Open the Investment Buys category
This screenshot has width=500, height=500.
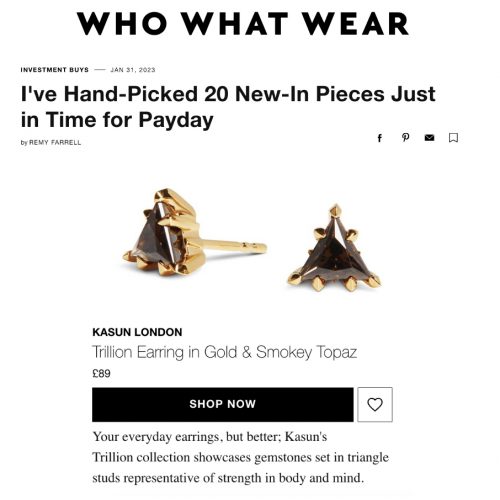[x=55, y=70]
